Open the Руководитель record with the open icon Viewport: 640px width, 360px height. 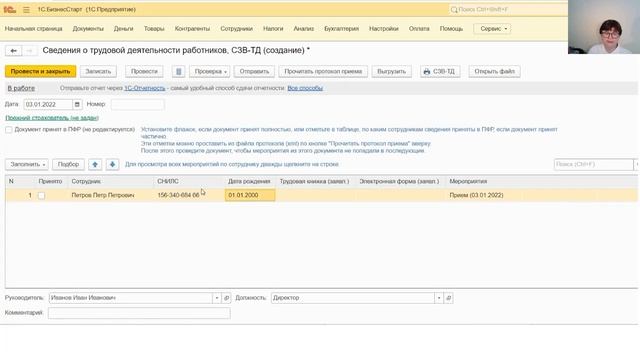click(x=227, y=298)
